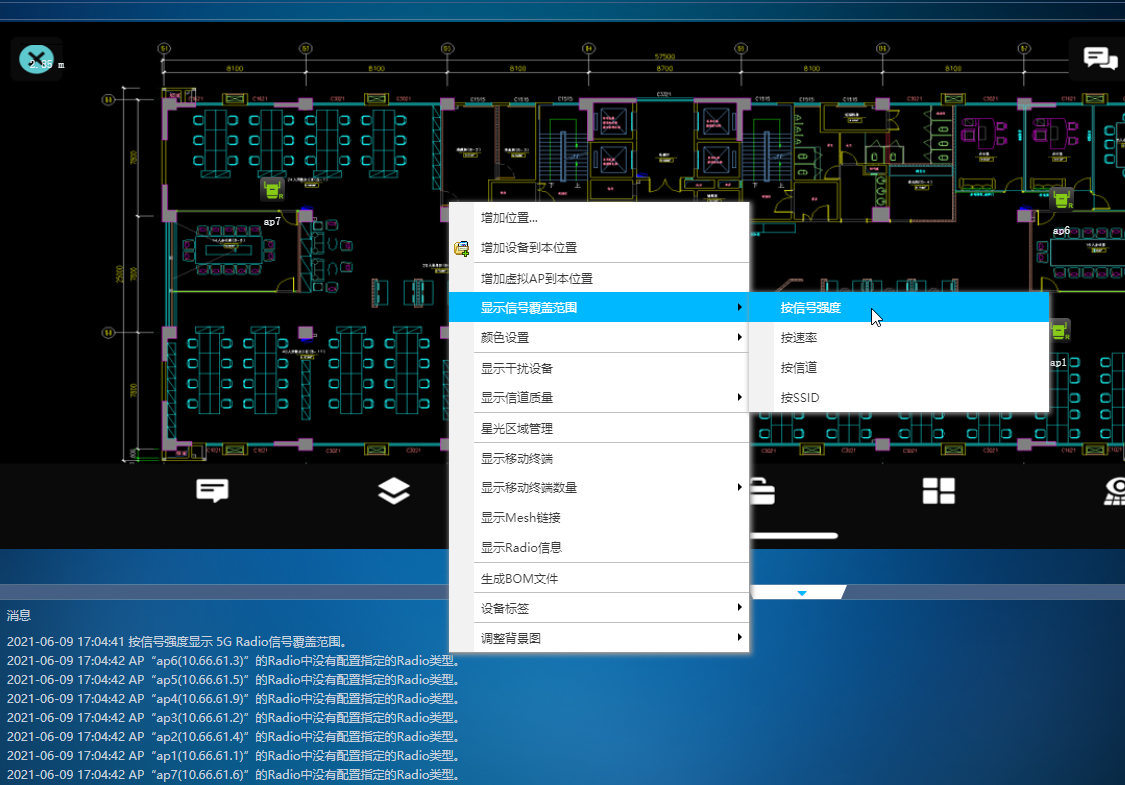Click the round X scale icon labeled 2.85 m
This screenshot has width=1125, height=785.
[36, 59]
